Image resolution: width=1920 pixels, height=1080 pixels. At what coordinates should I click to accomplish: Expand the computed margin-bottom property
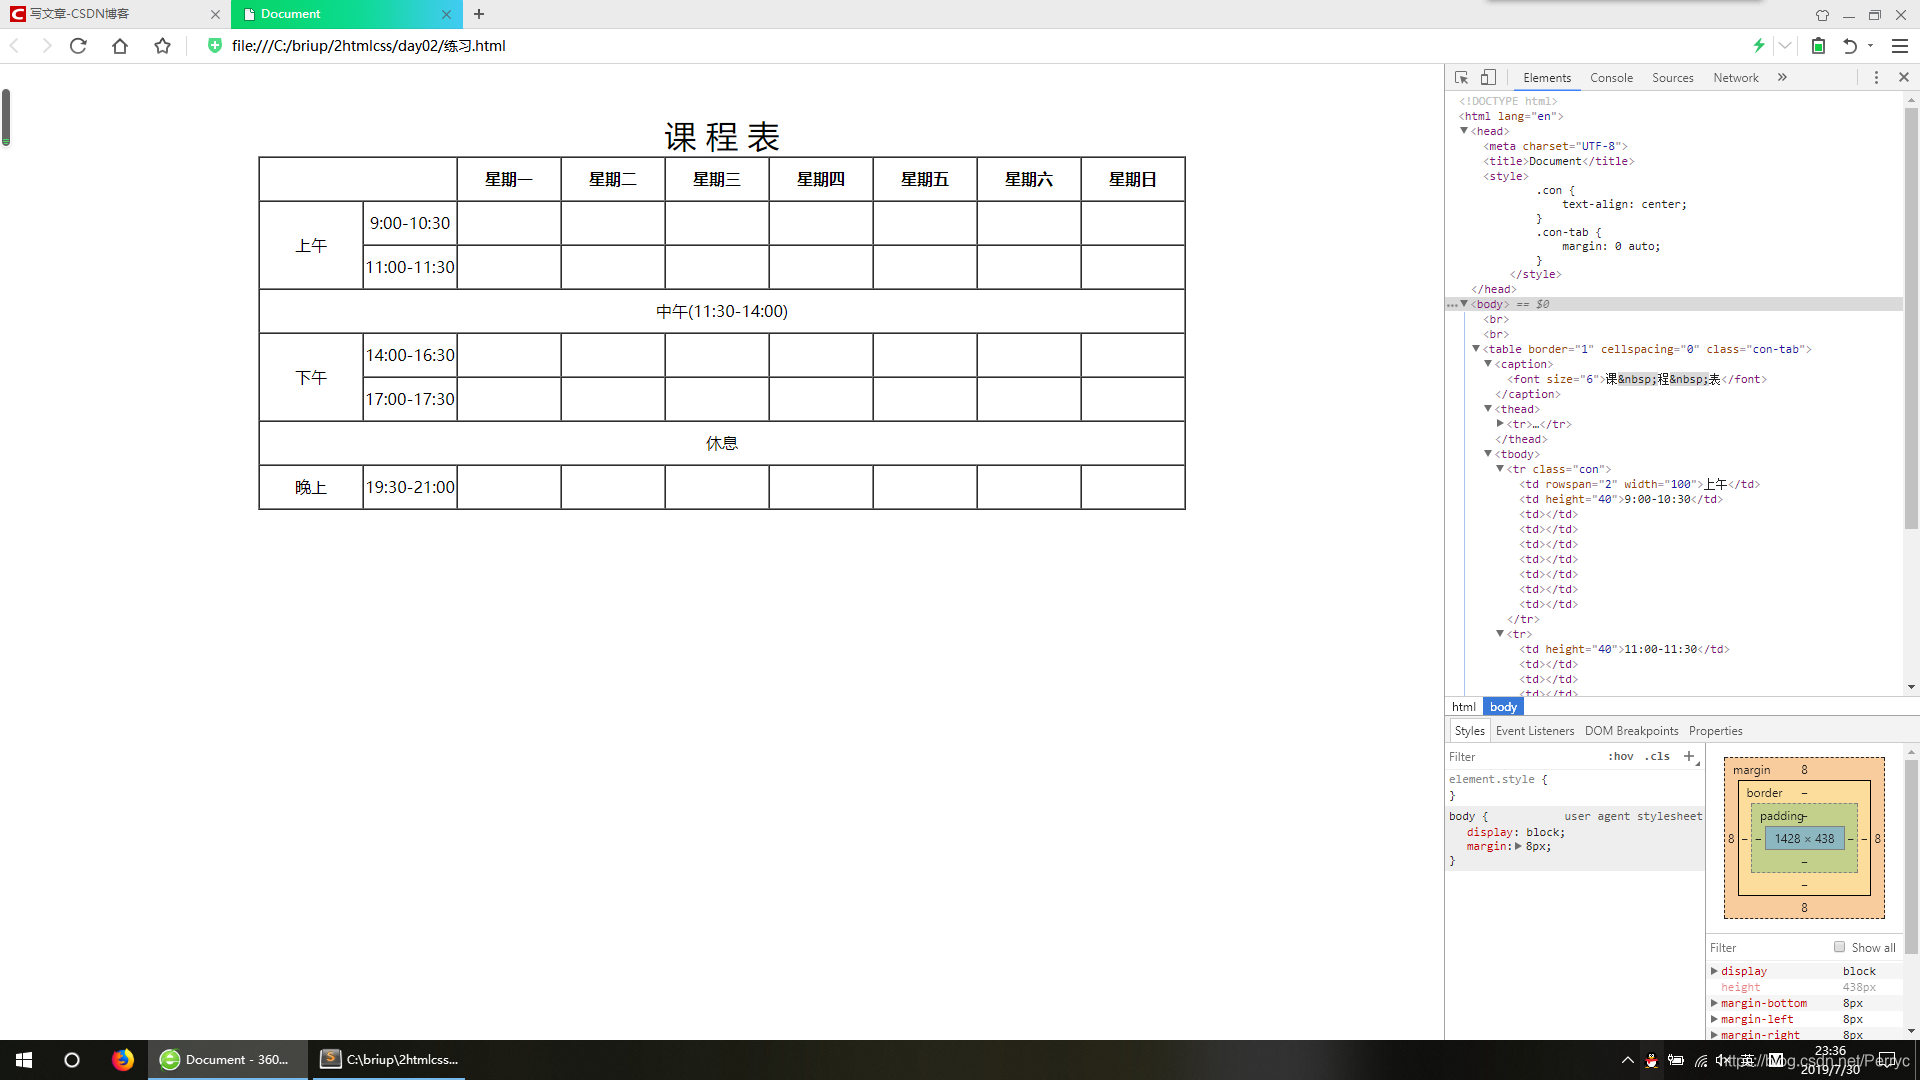(x=1714, y=1003)
